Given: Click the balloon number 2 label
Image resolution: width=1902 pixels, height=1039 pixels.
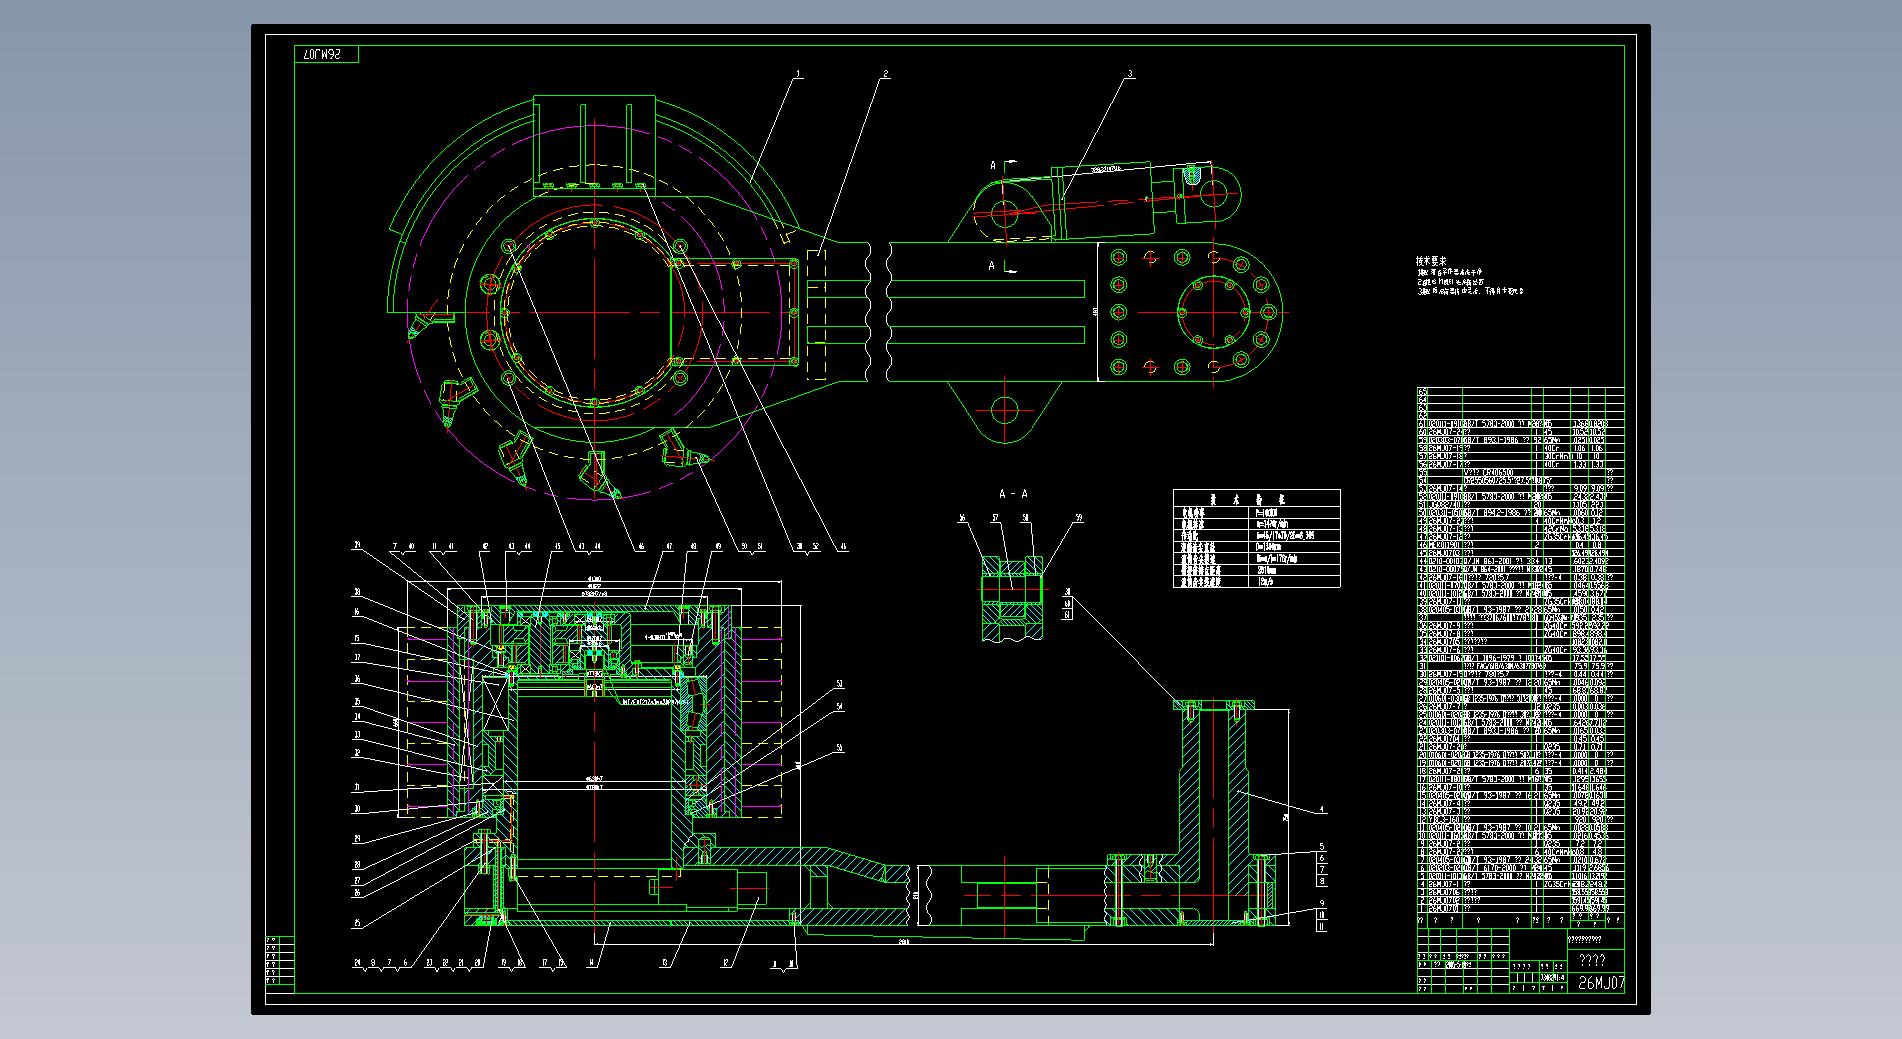Looking at the screenshot, I should coord(885,73).
